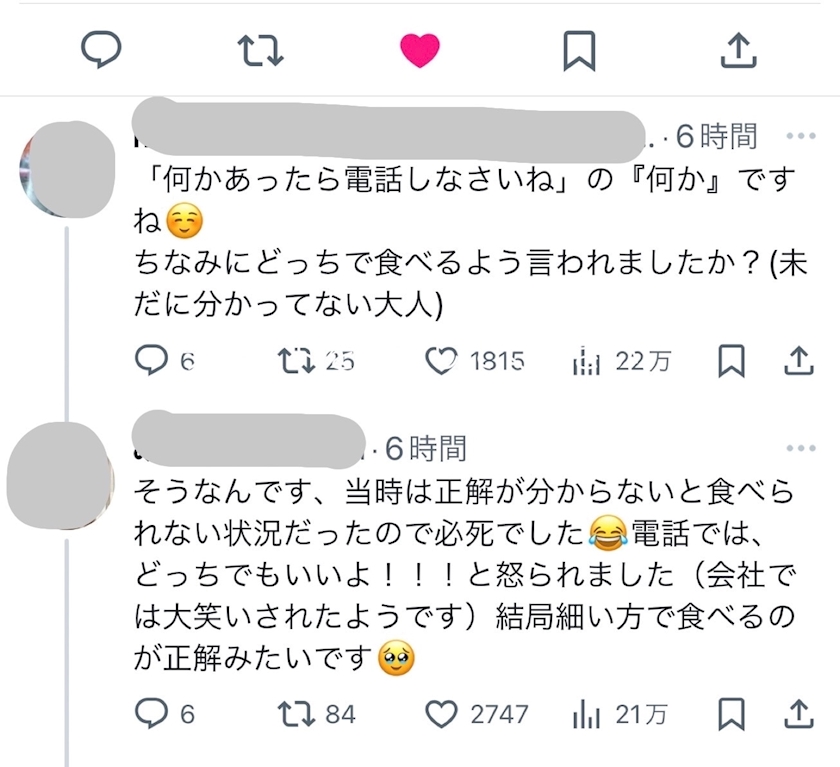Open more options on second reply
Image resolution: width=840 pixels, height=767 pixels.
coord(801,447)
